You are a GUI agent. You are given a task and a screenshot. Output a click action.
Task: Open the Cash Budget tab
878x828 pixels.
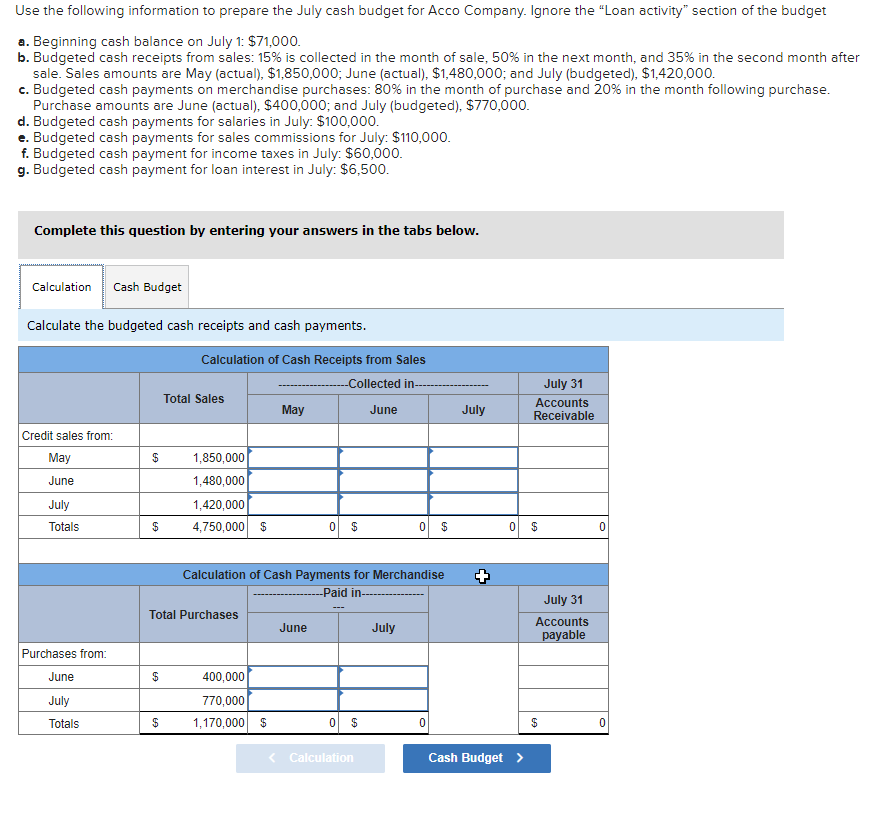pos(147,287)
